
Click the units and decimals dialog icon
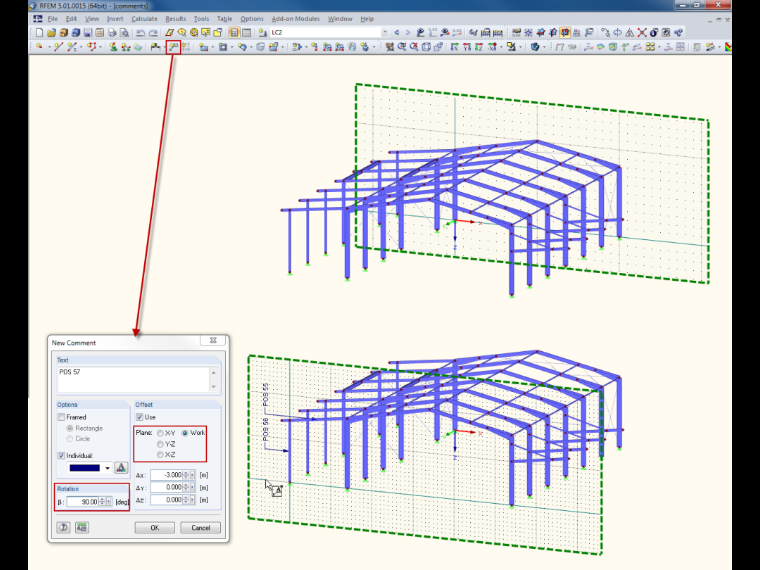tap(82, 527)
